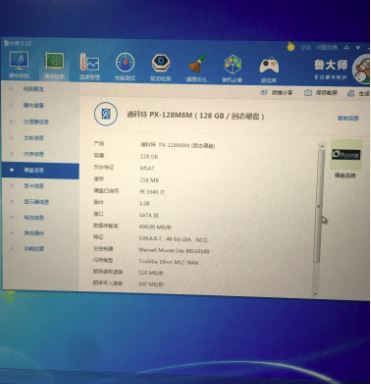Open driver detection gear-box icon
The image size is (371, 384).
coord(161,63)
